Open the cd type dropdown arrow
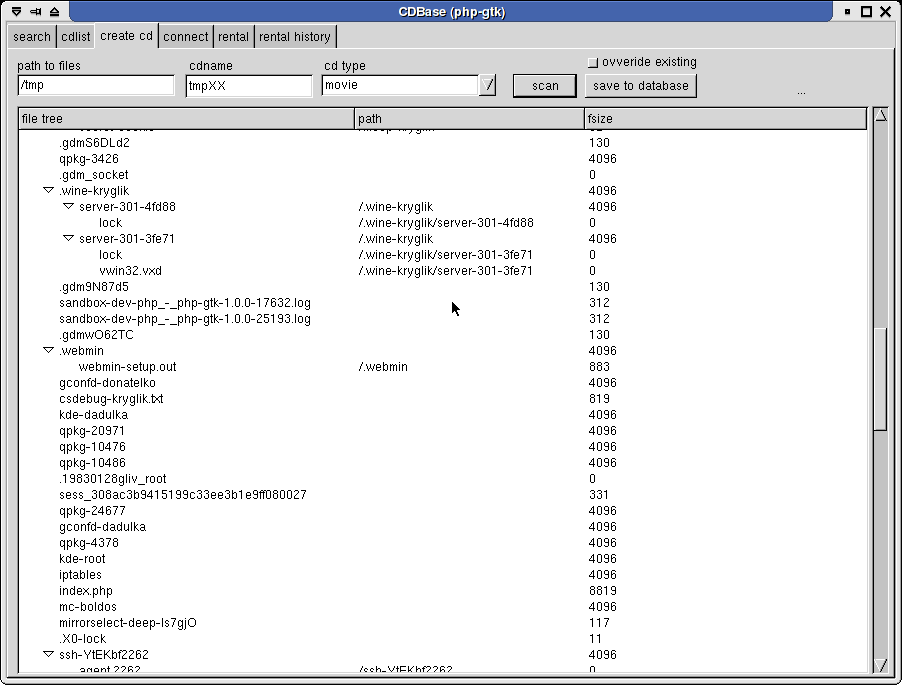This screenshot has height=685, width=902. (487, 86)
